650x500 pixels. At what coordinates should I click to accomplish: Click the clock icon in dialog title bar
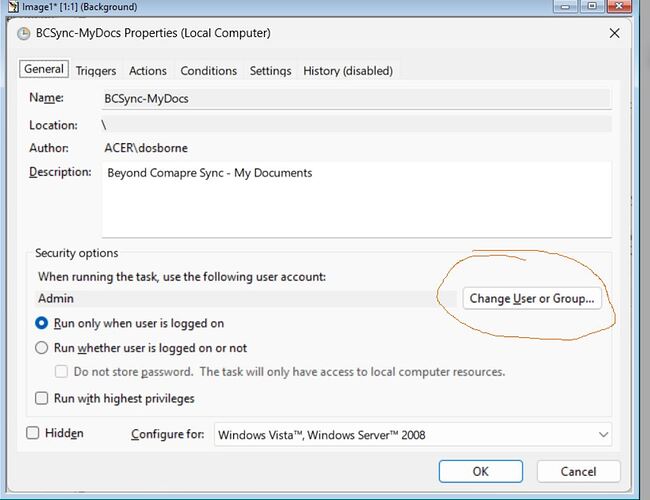[x=23, y=33]
